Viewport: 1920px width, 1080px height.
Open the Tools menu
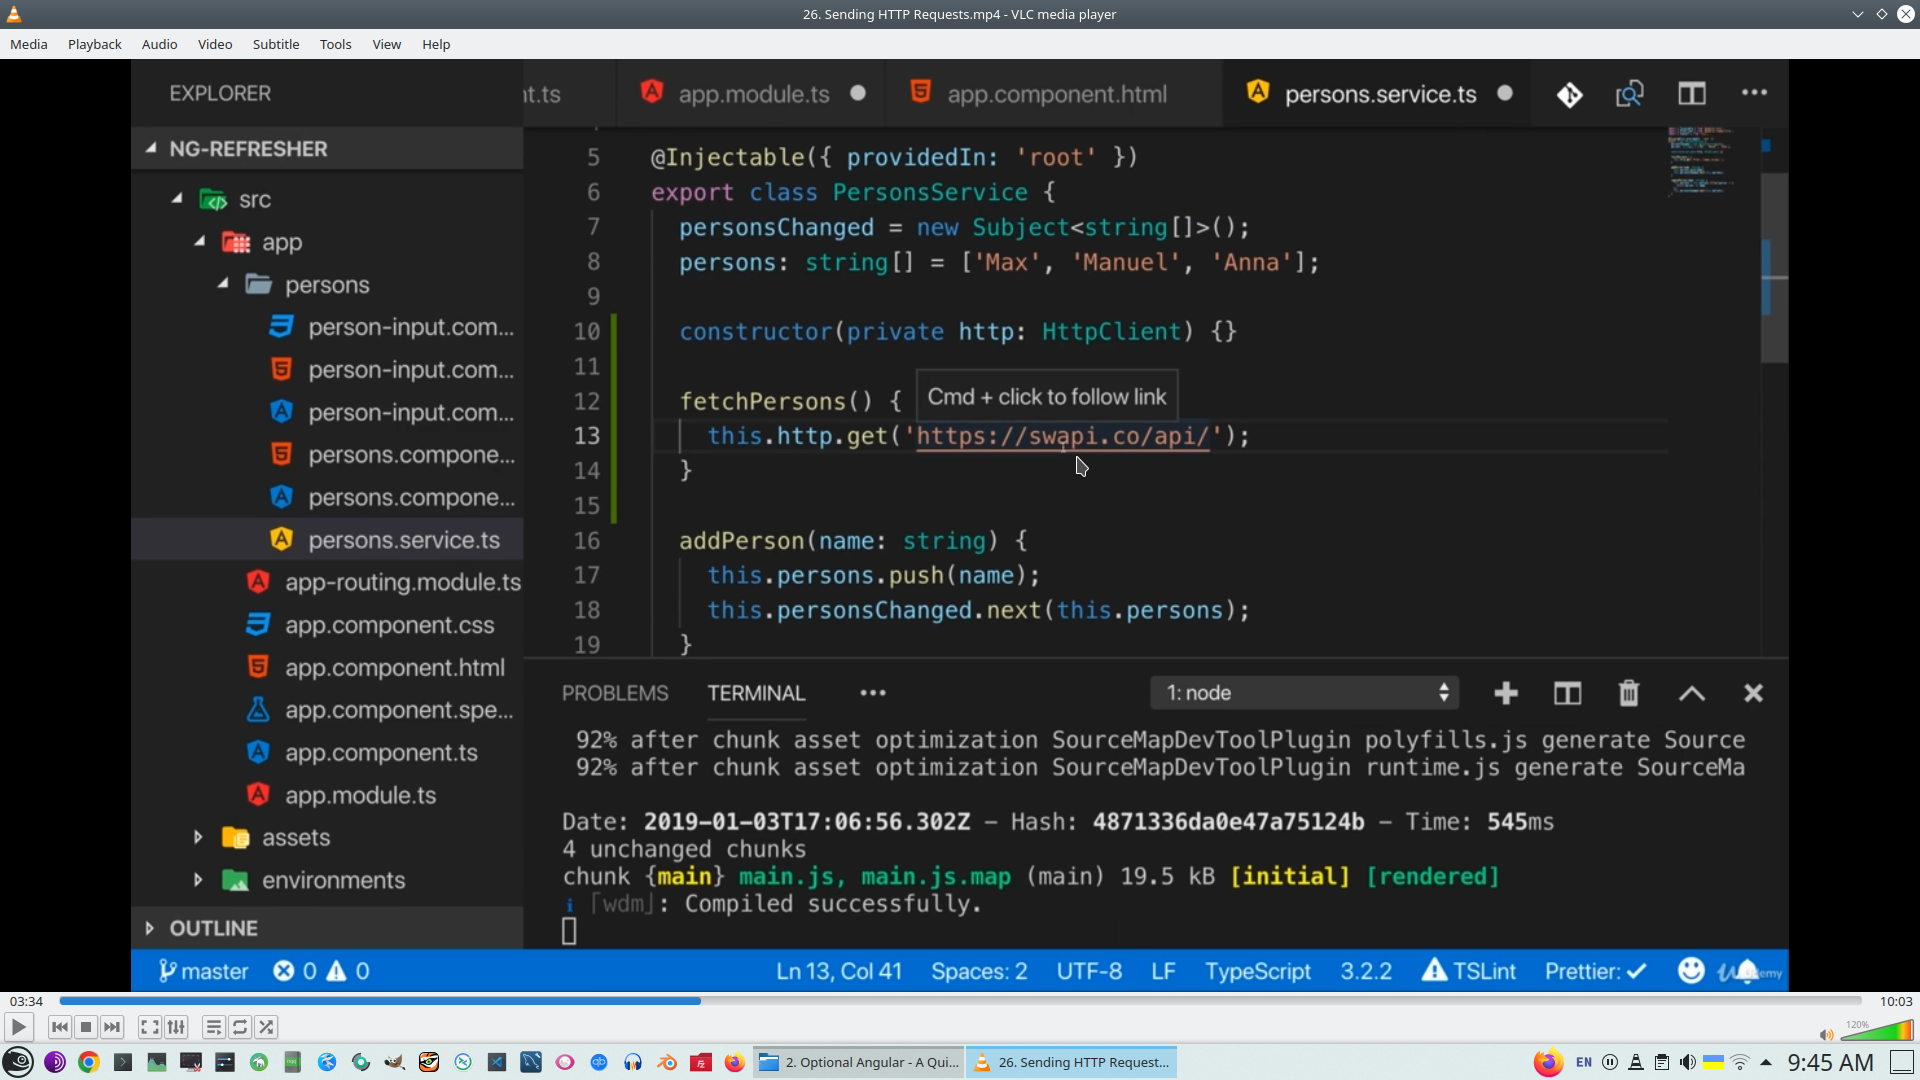click(x=335, y=44)
